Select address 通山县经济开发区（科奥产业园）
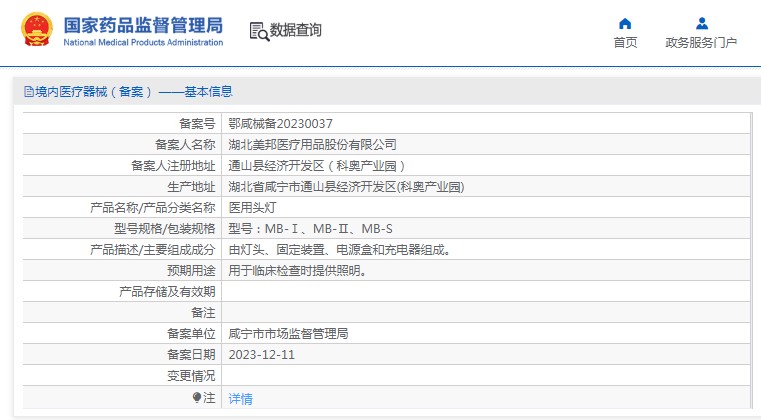This screenshot has width=761, height=420. [317, 166]
